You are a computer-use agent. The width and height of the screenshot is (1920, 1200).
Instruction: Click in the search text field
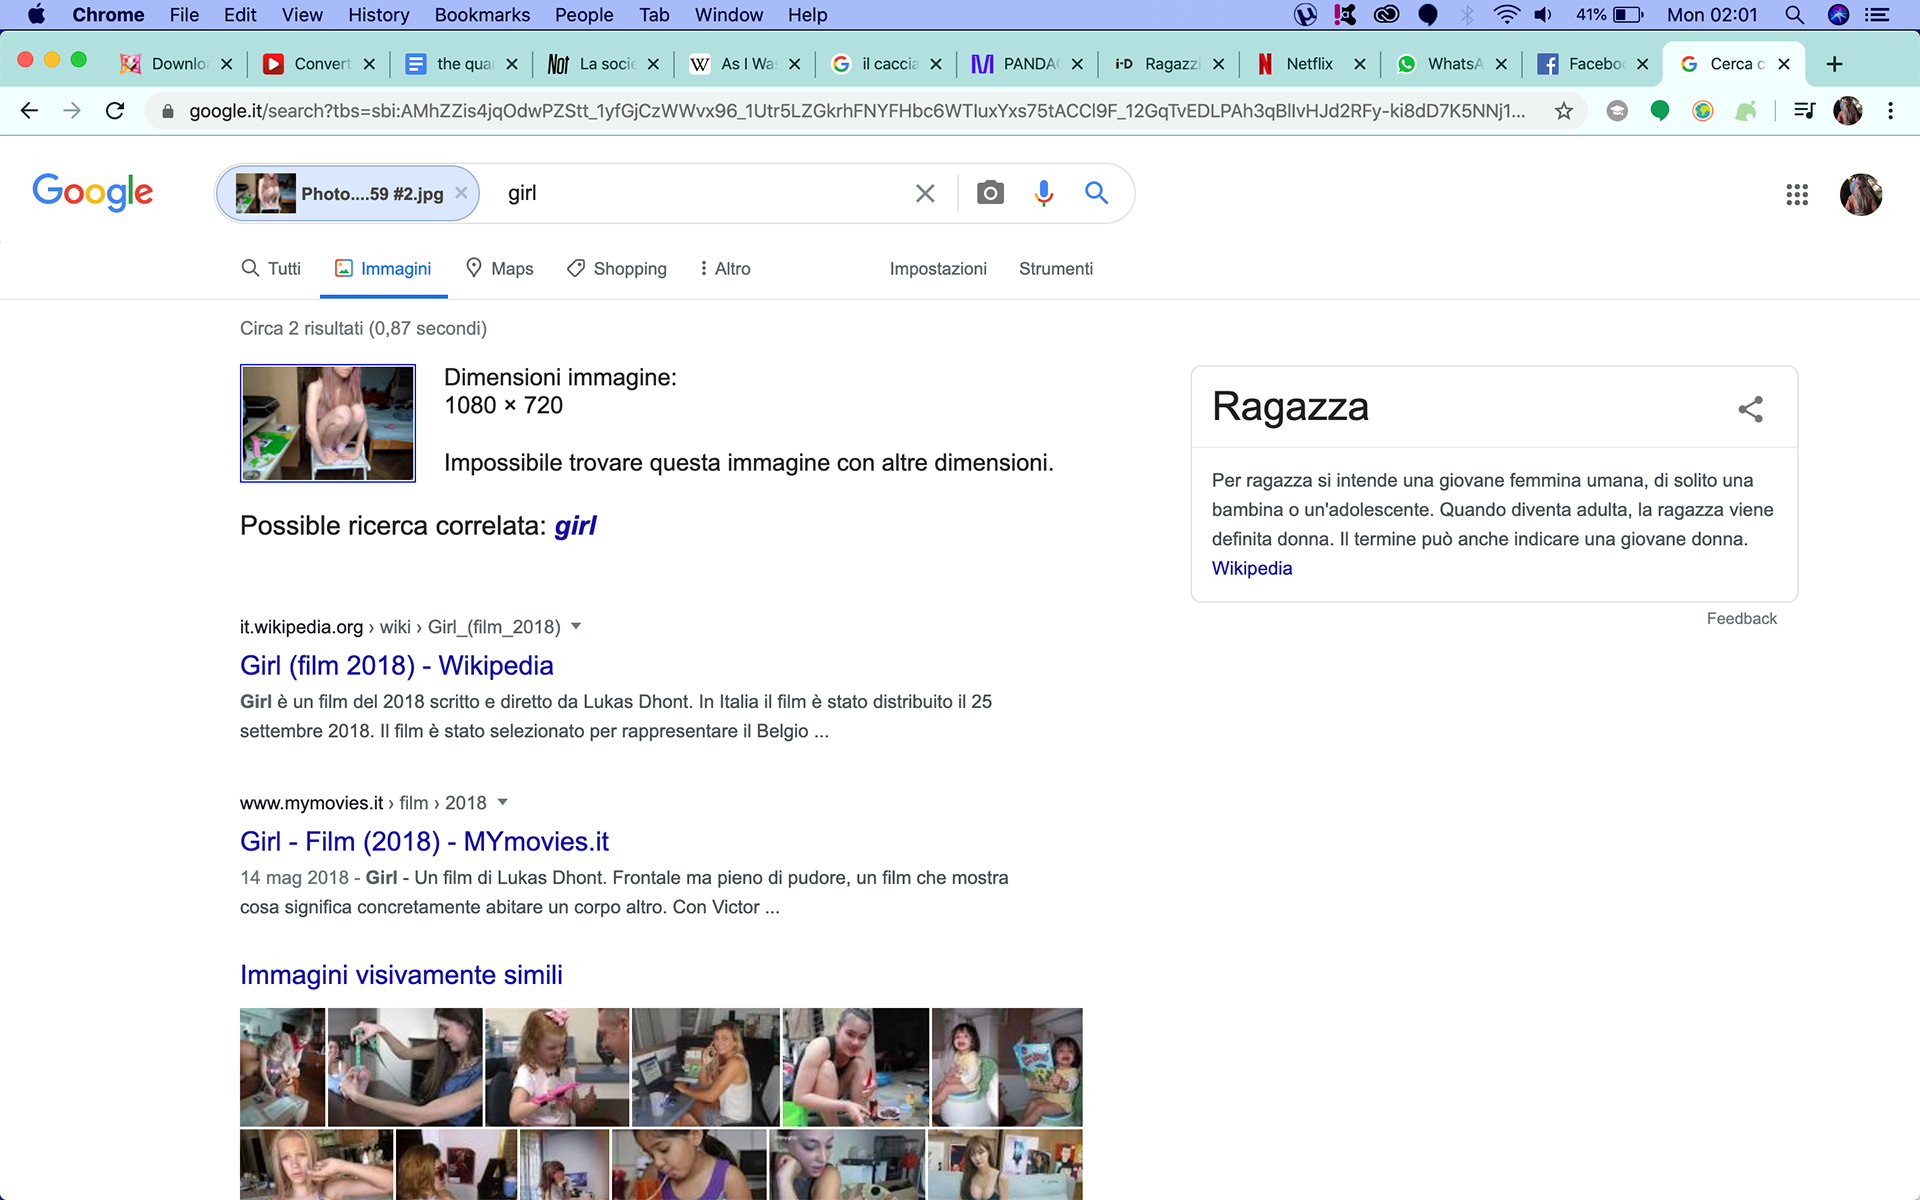pyautogui.click(x=700, y=193)
